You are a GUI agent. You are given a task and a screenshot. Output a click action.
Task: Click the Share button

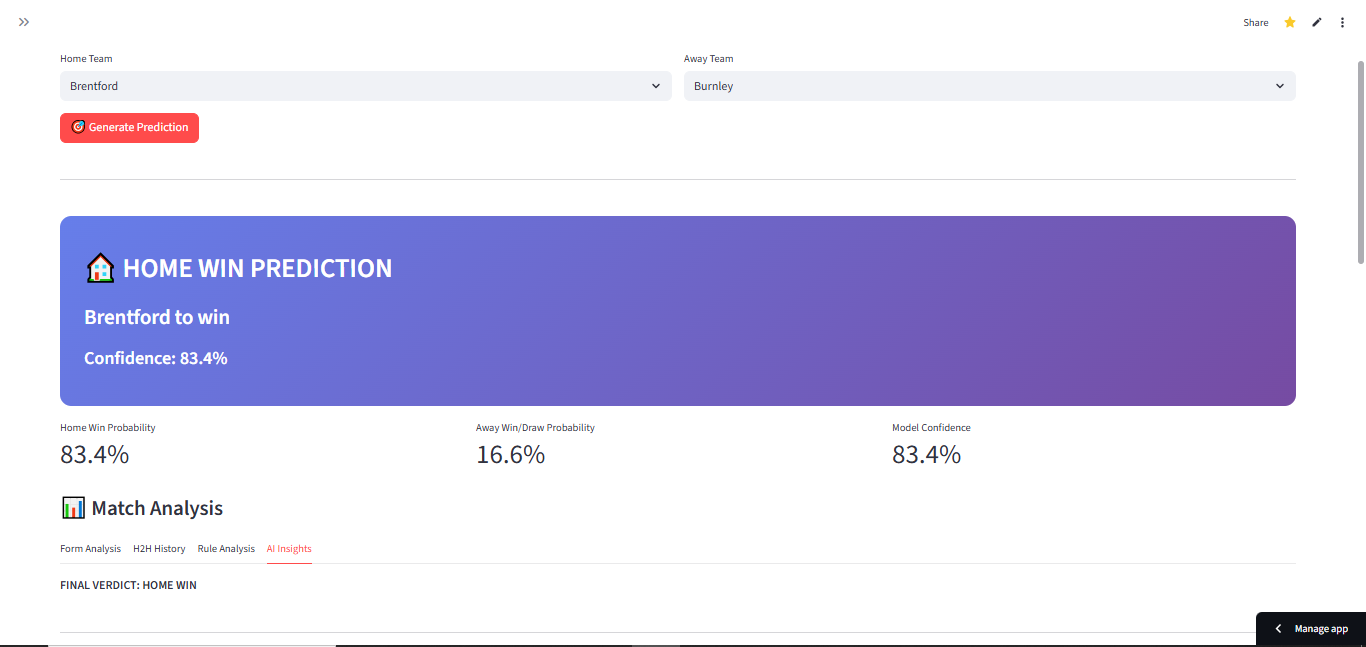(1255, 21)
